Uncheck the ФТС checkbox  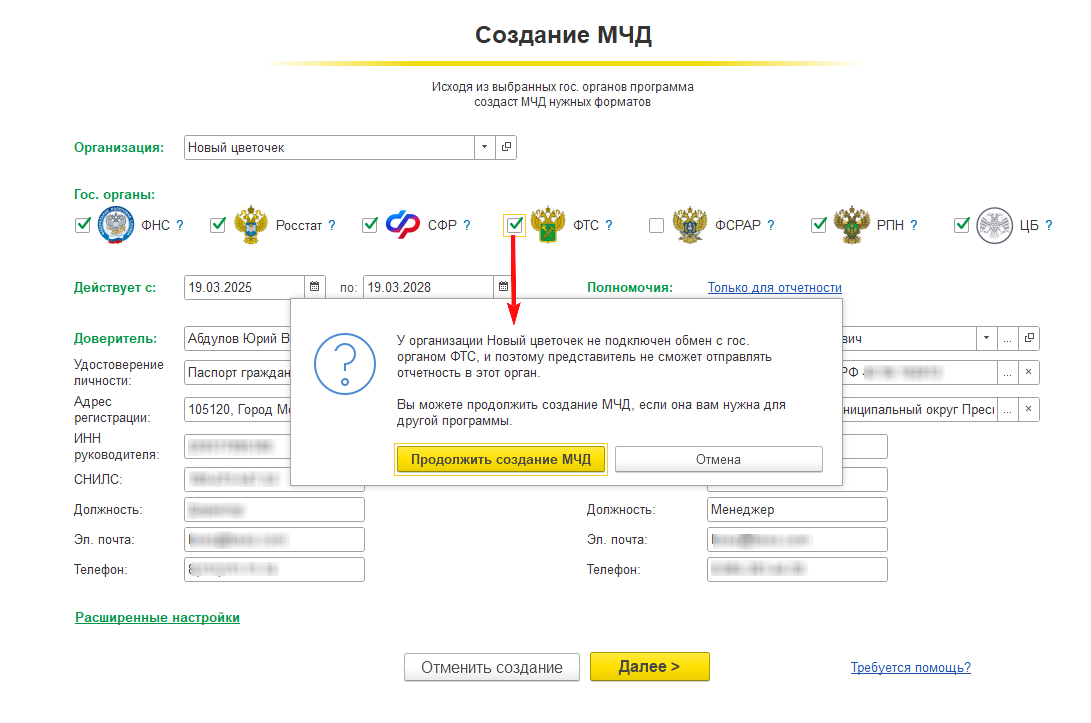coord(515,225)
